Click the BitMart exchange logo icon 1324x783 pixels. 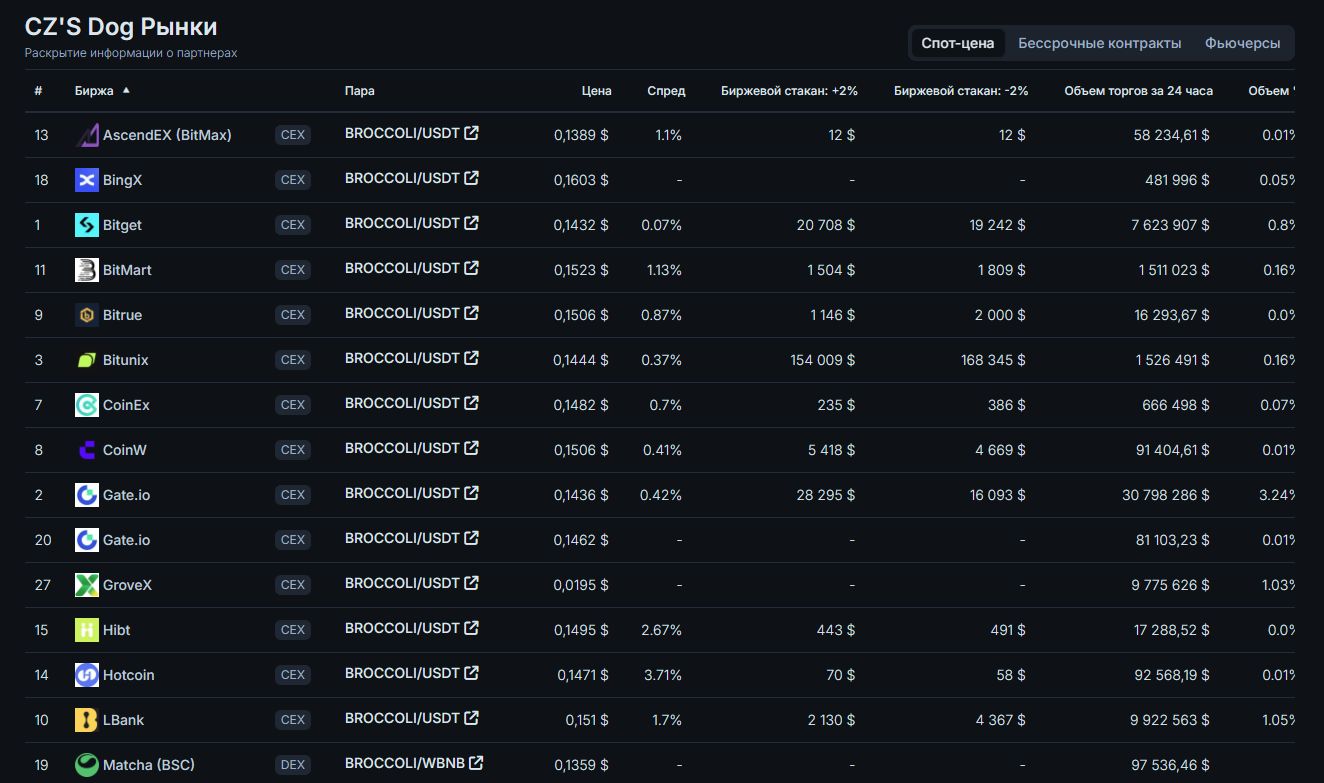87,270
